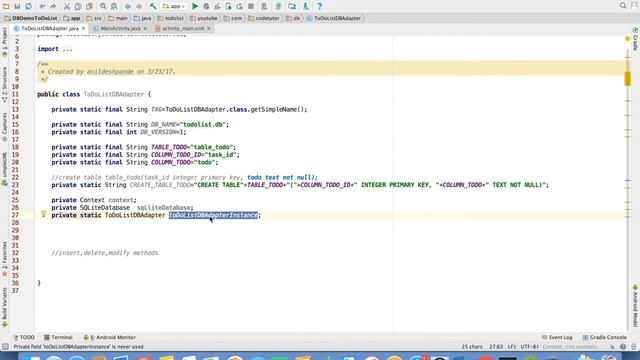Paste from clipboard toolbar icon

pyautogui.click(x=89, y=6)
